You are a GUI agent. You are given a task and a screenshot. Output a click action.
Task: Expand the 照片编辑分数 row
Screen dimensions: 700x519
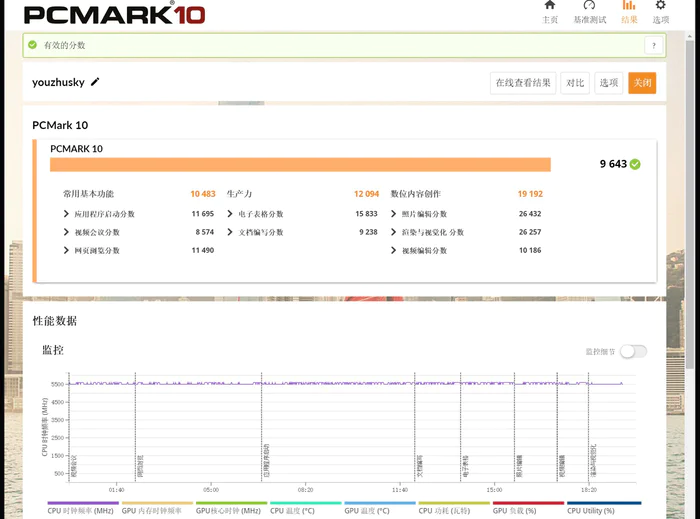click(393, 214)
